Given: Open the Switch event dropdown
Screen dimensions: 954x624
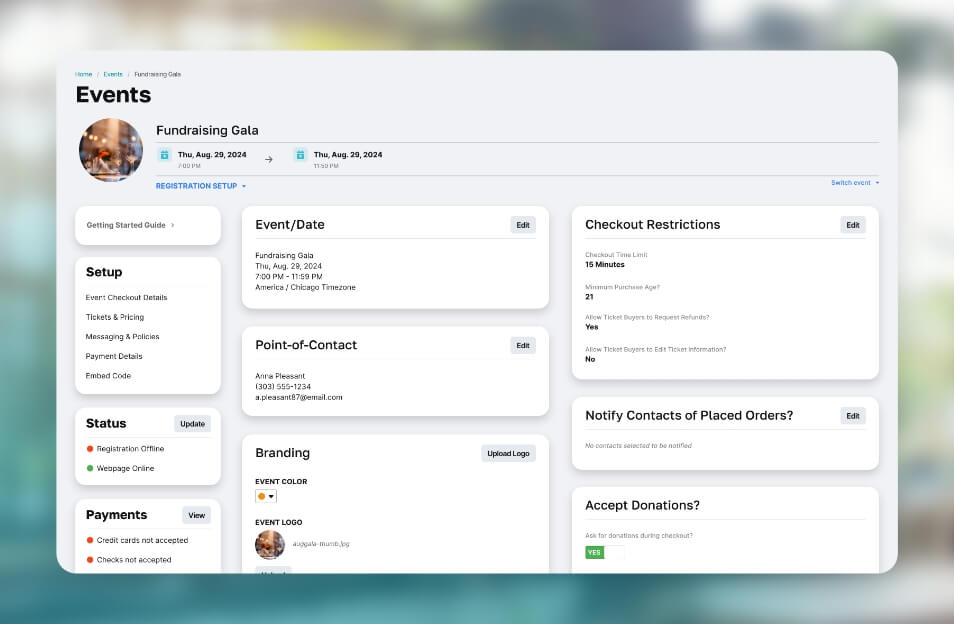Looking at the screenshot, I should point(855,182).
